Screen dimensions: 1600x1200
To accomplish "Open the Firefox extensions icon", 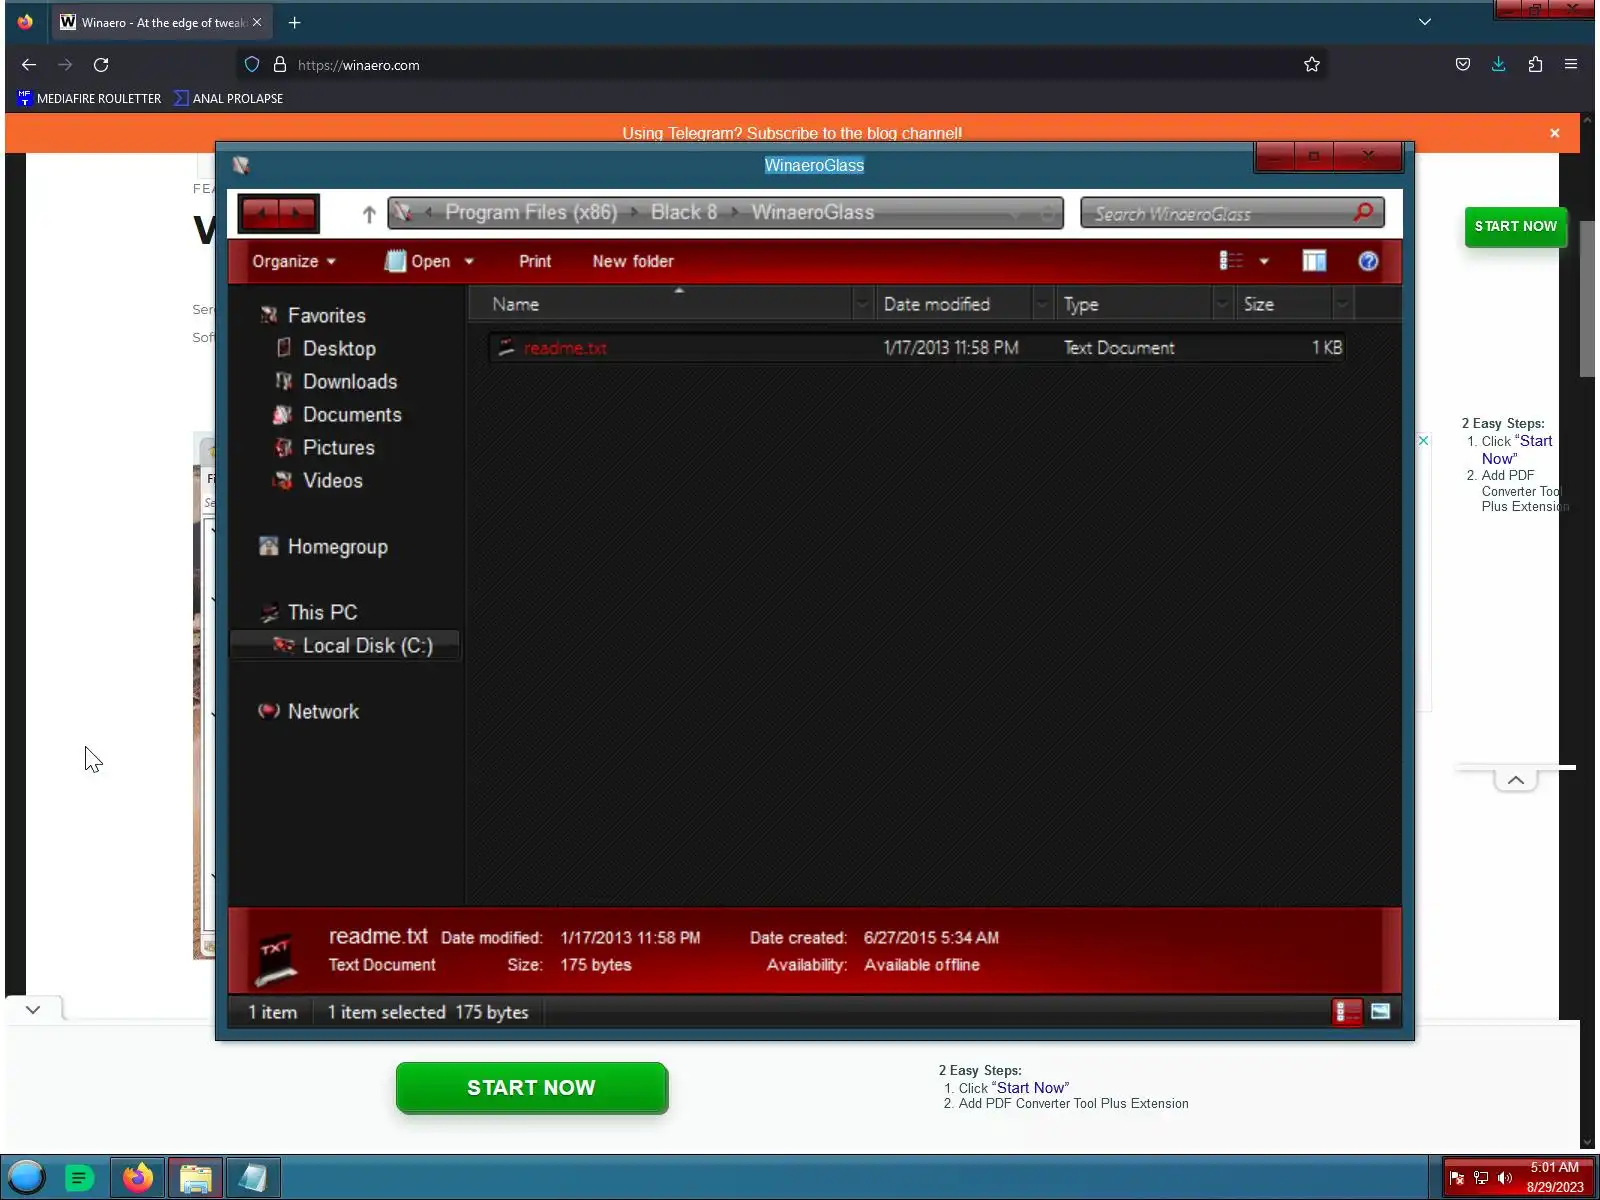I will pyautogui.click(x=1535, y=65).
